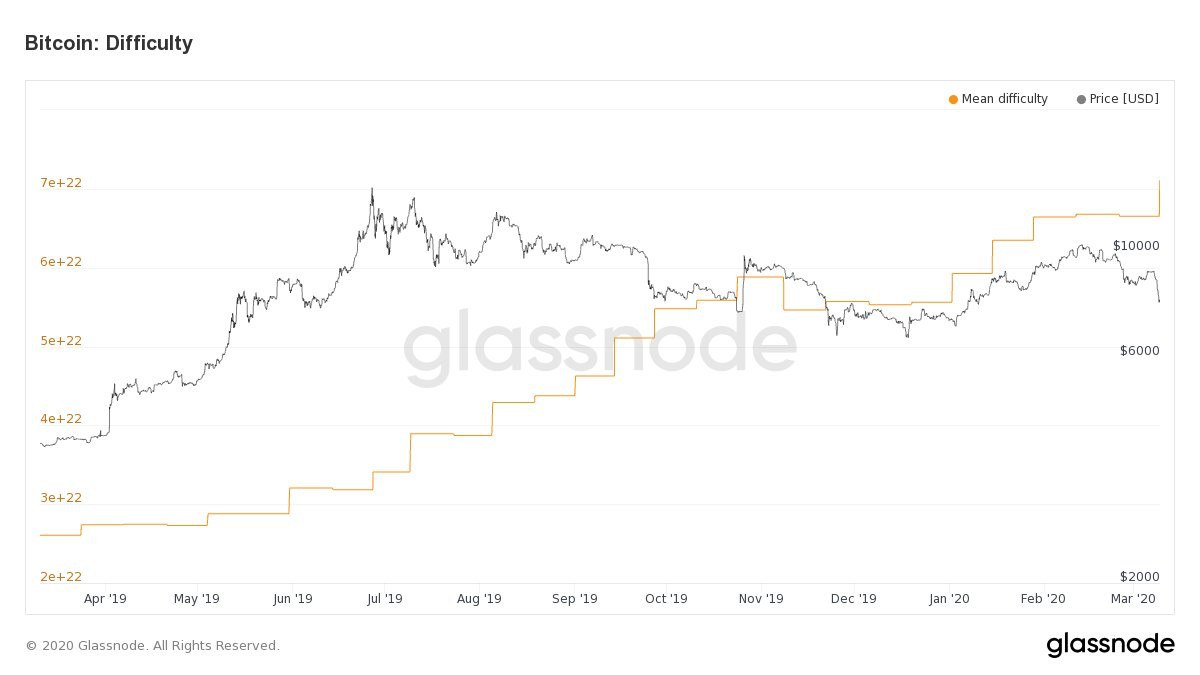Toggle the Price [USD] legend label

pyautogui.click(x=1124, y=99)
